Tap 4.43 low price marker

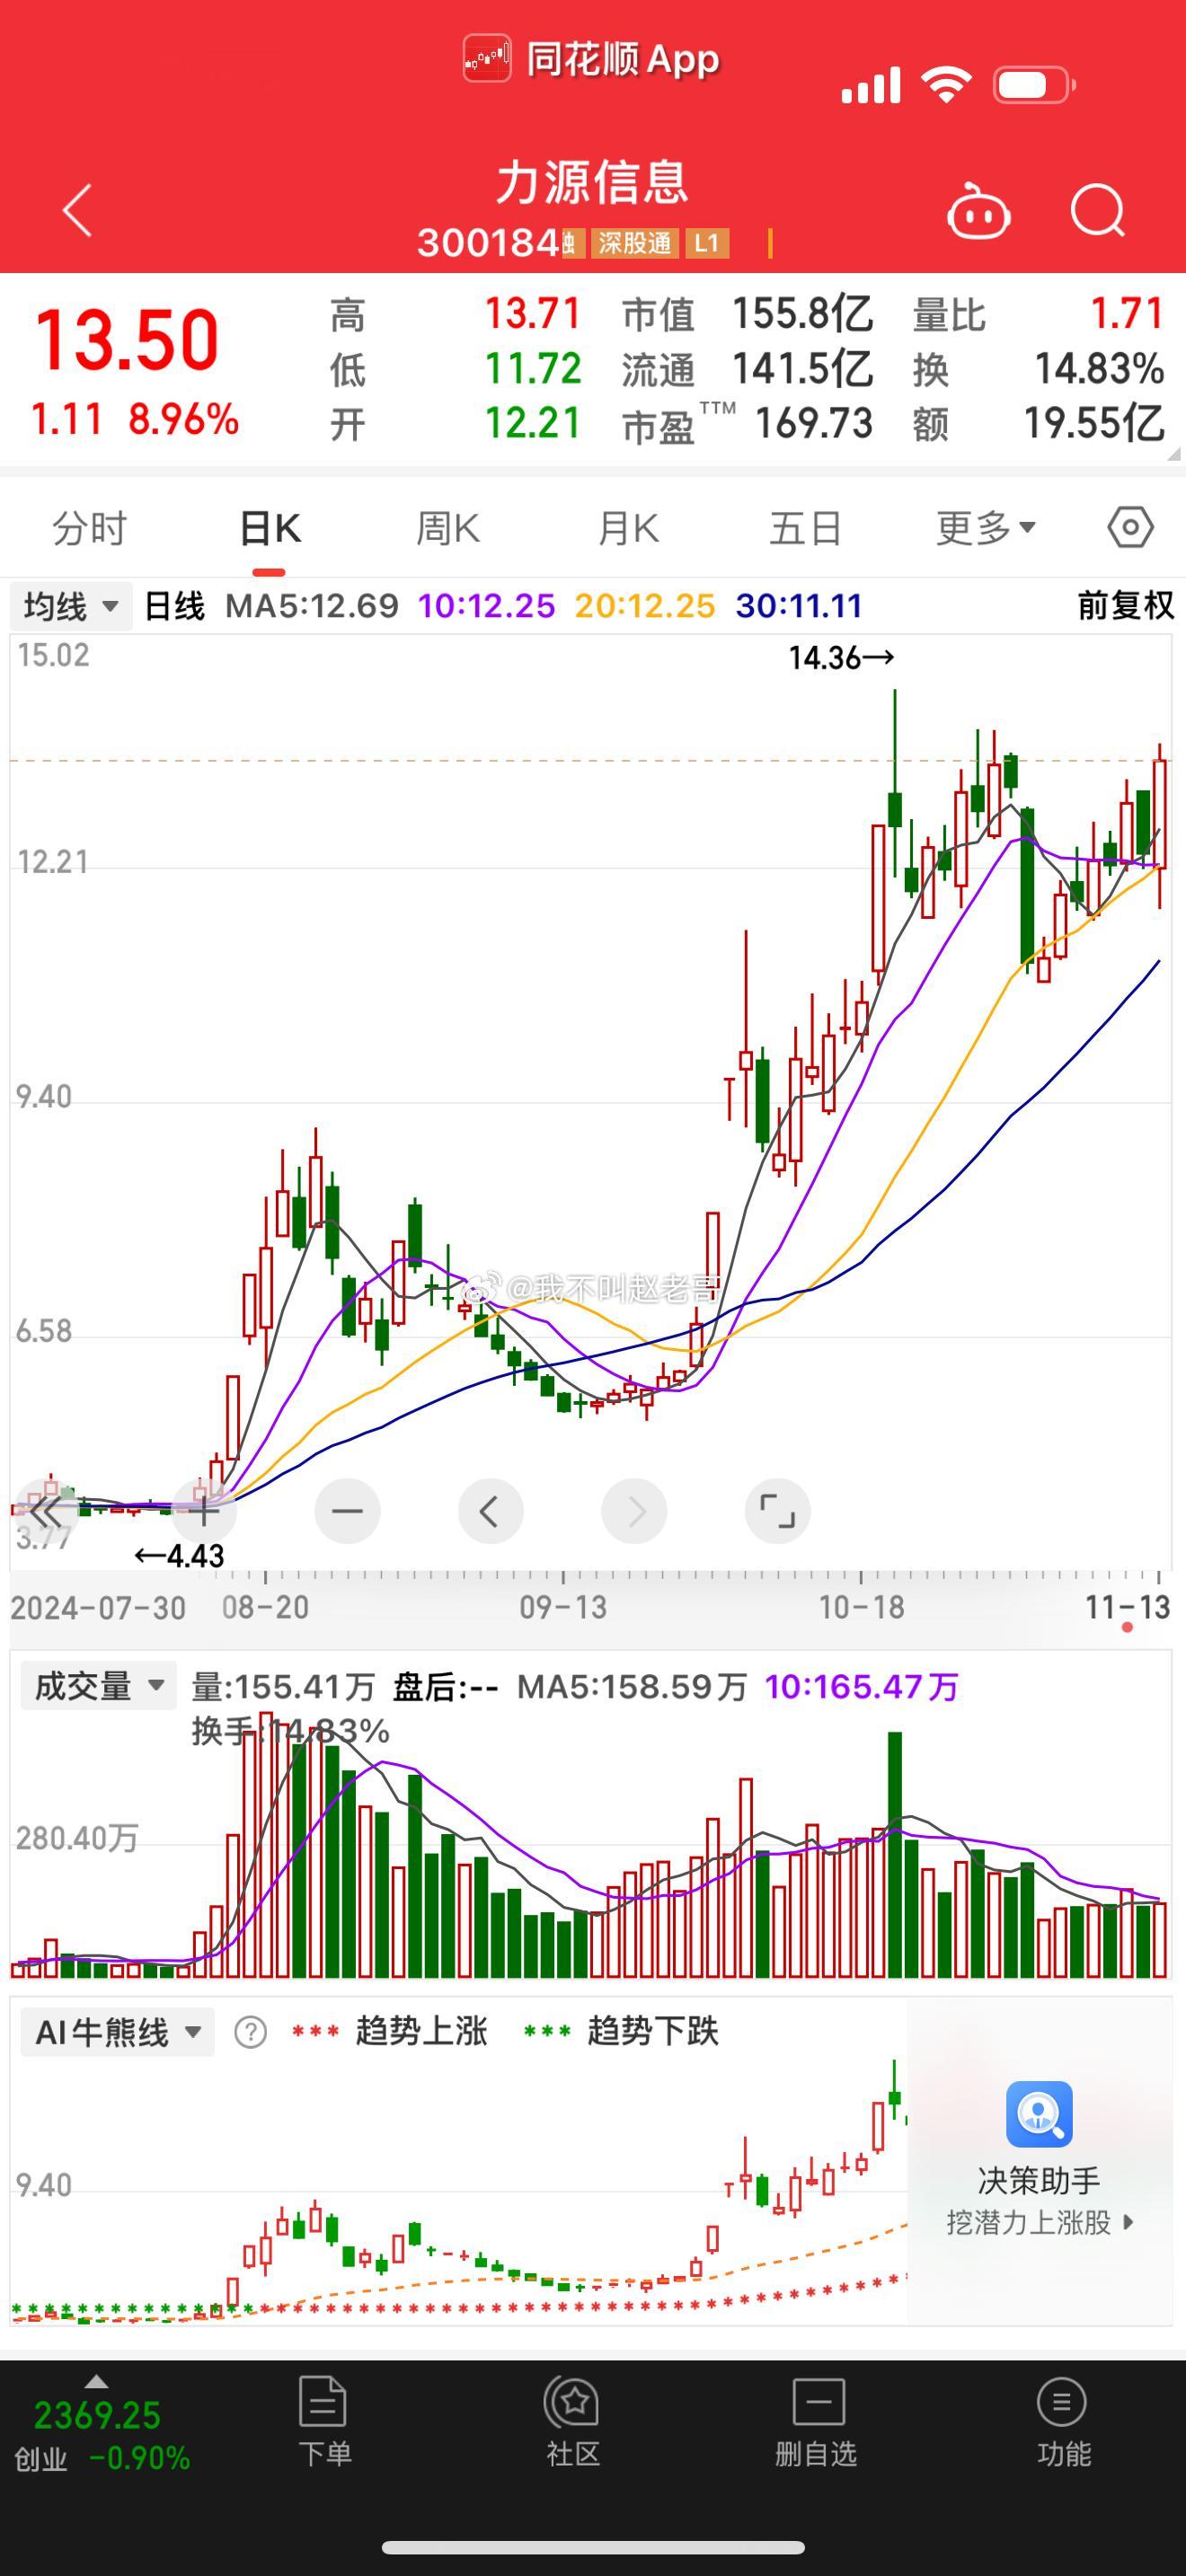click(179, 1556)
